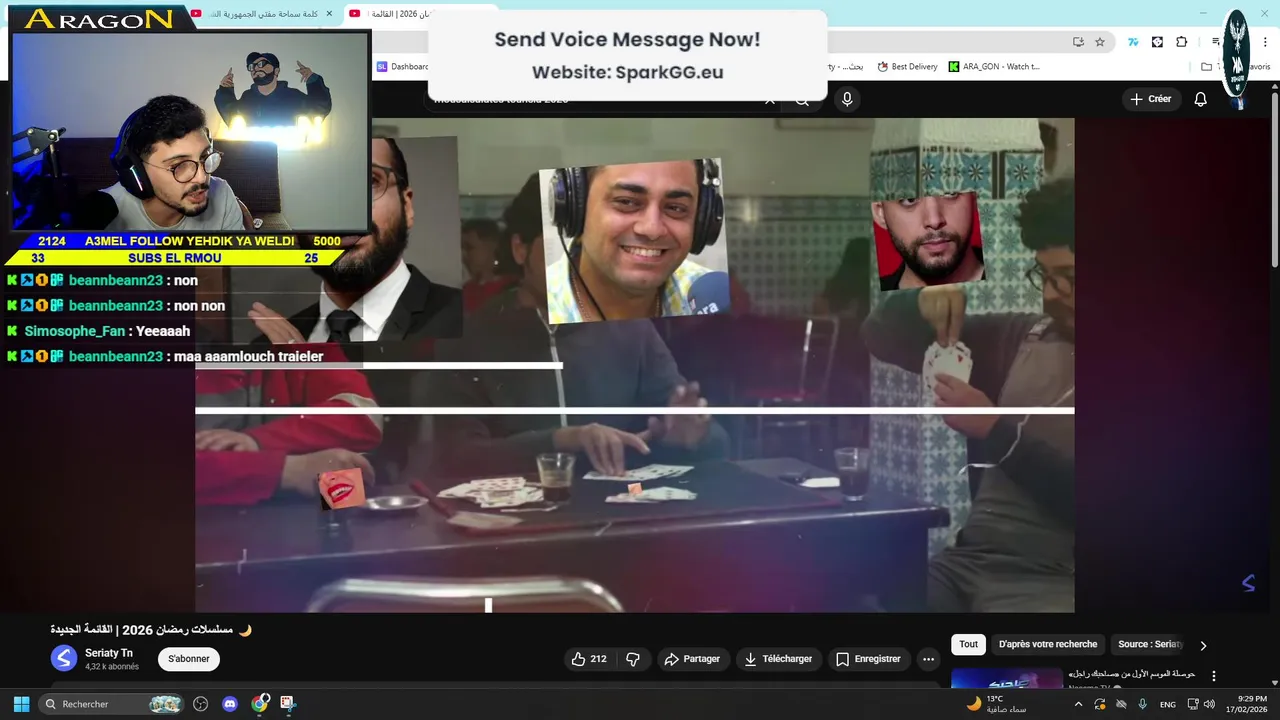Open options menu for first suggested video

[x=1214, y=676]
